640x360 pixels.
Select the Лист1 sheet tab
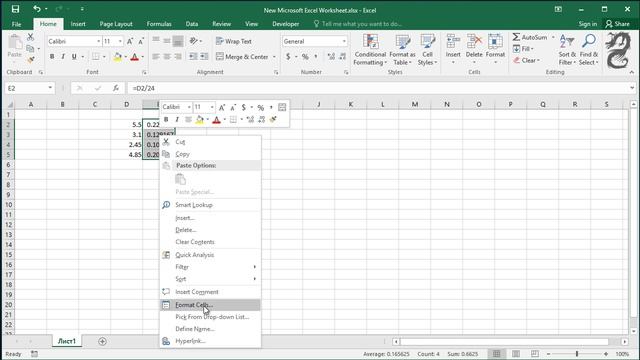tap(67, 341)
